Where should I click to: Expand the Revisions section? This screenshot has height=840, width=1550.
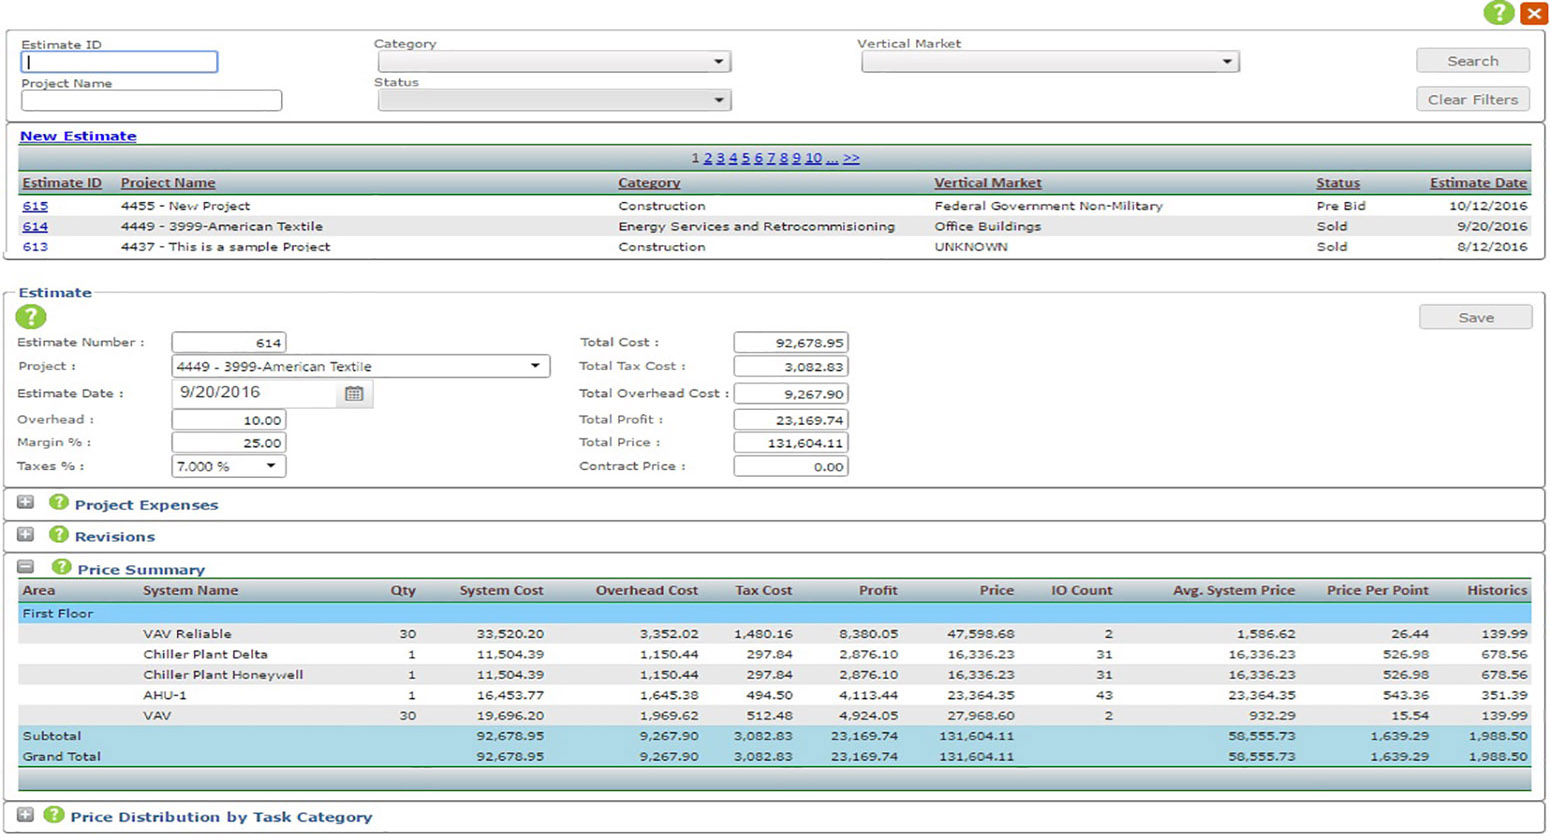click(x=26, y=535)
